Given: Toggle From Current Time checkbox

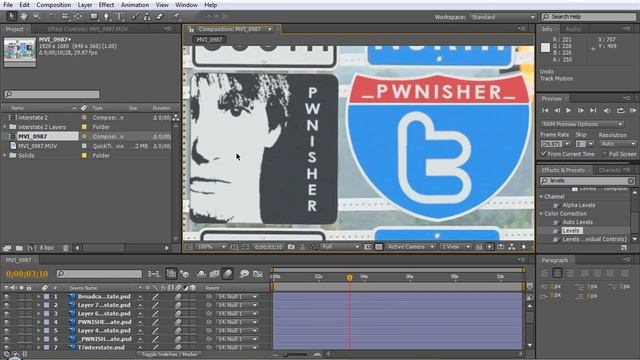Looking at the screenshot, I should pos(544,154).
